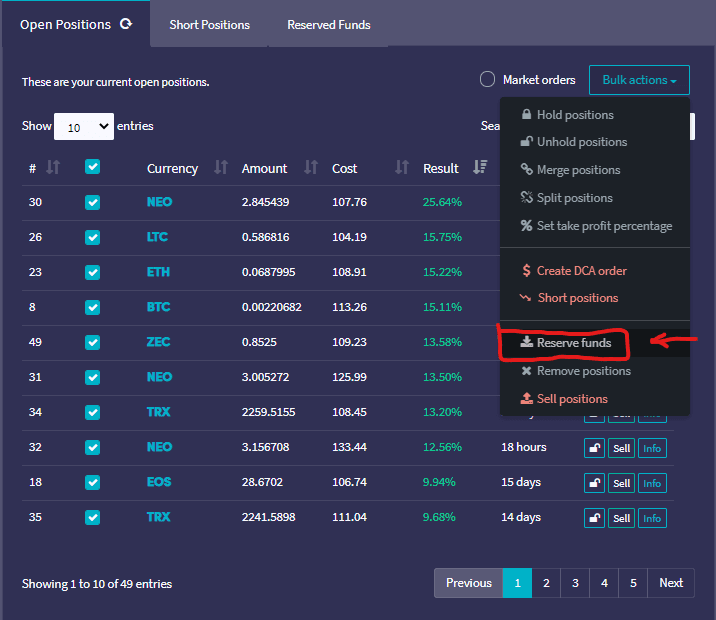Toggle the Market orders radio button

pos(487,79)
